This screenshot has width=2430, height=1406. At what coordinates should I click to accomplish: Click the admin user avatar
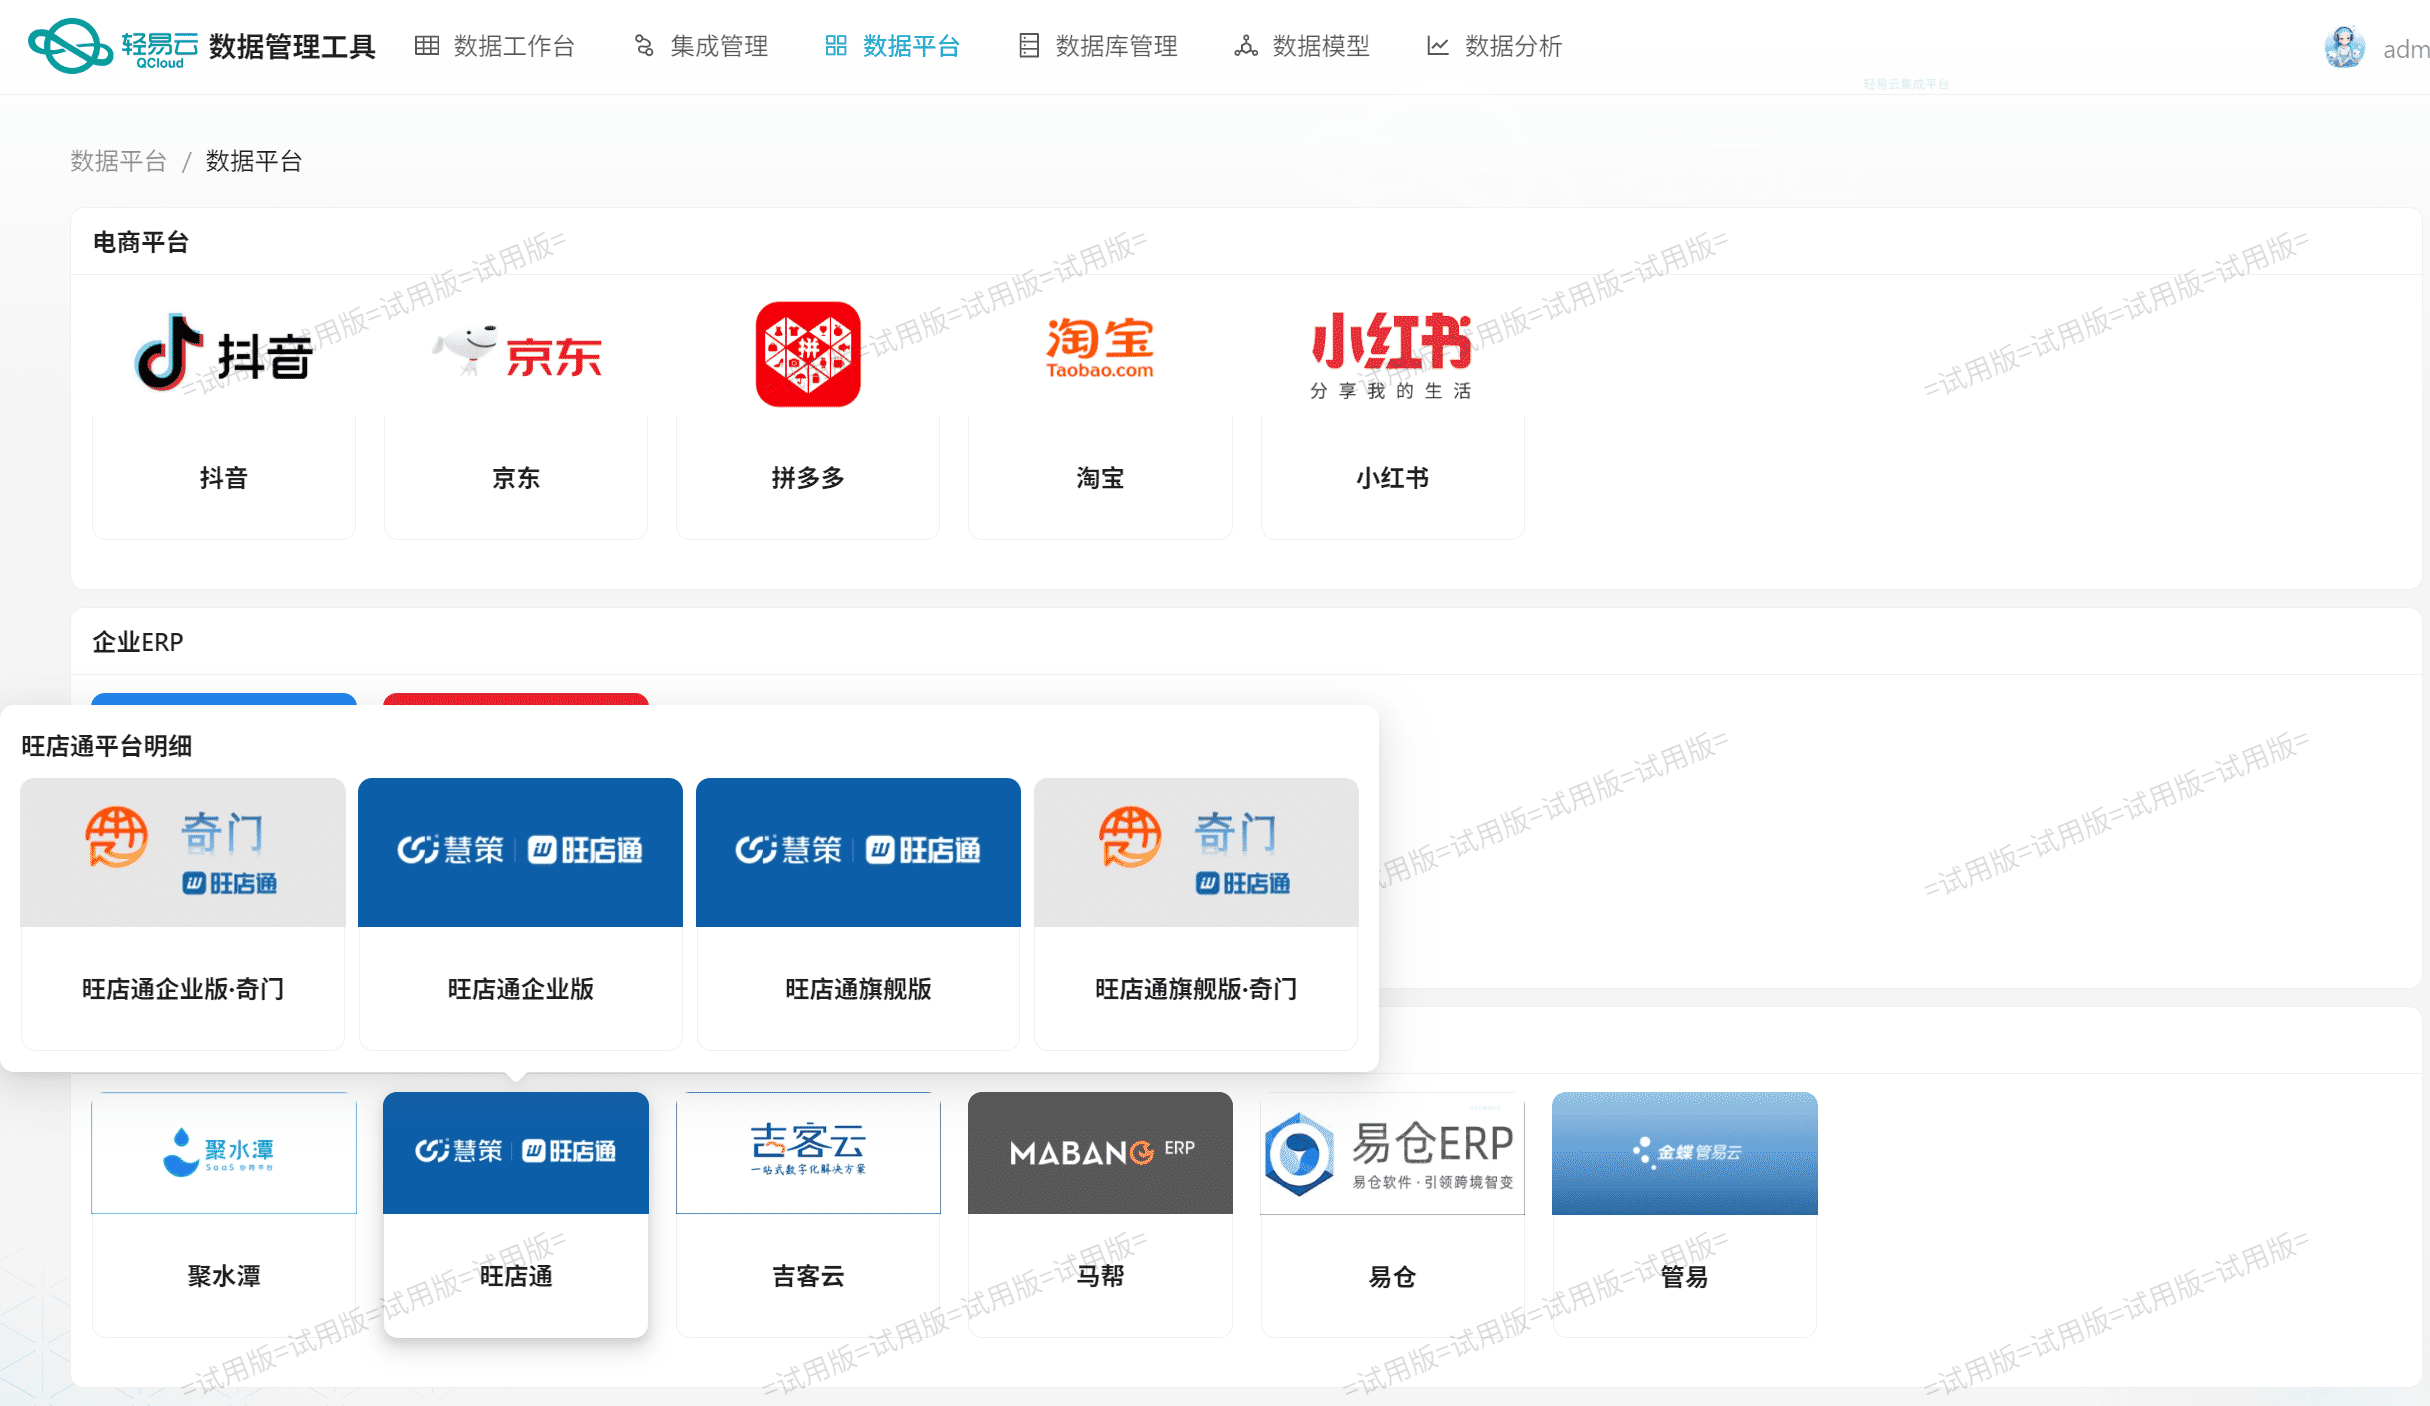coord(2343,47)
